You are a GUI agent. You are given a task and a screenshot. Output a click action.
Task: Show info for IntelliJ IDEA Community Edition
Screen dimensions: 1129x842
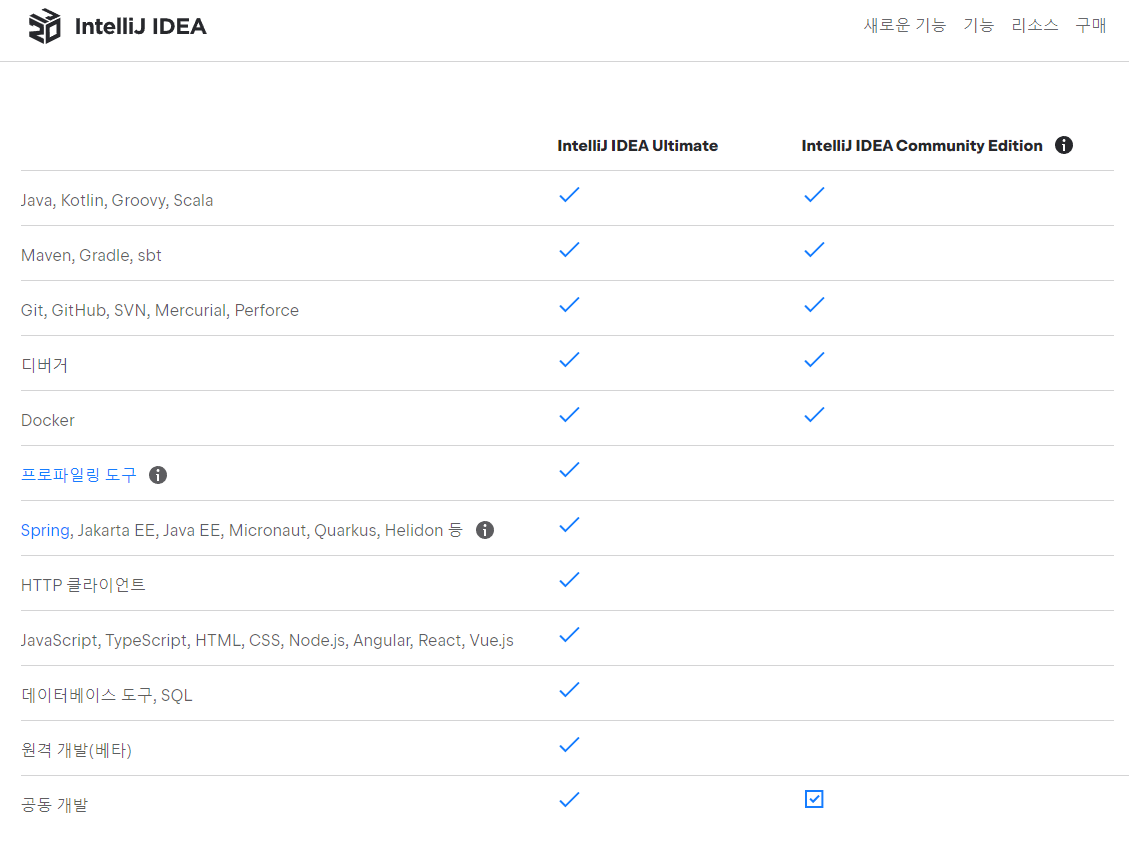point(1063,145)
